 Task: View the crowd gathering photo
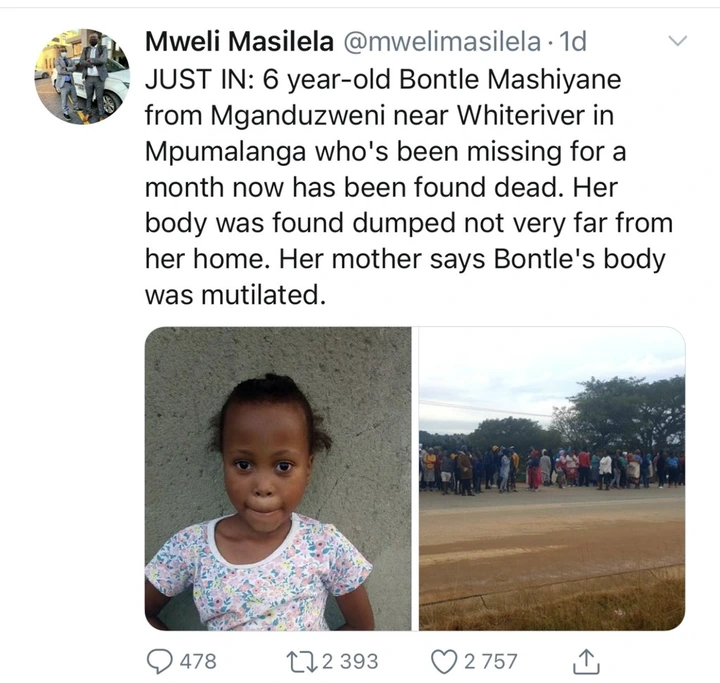tap(552, 478)
